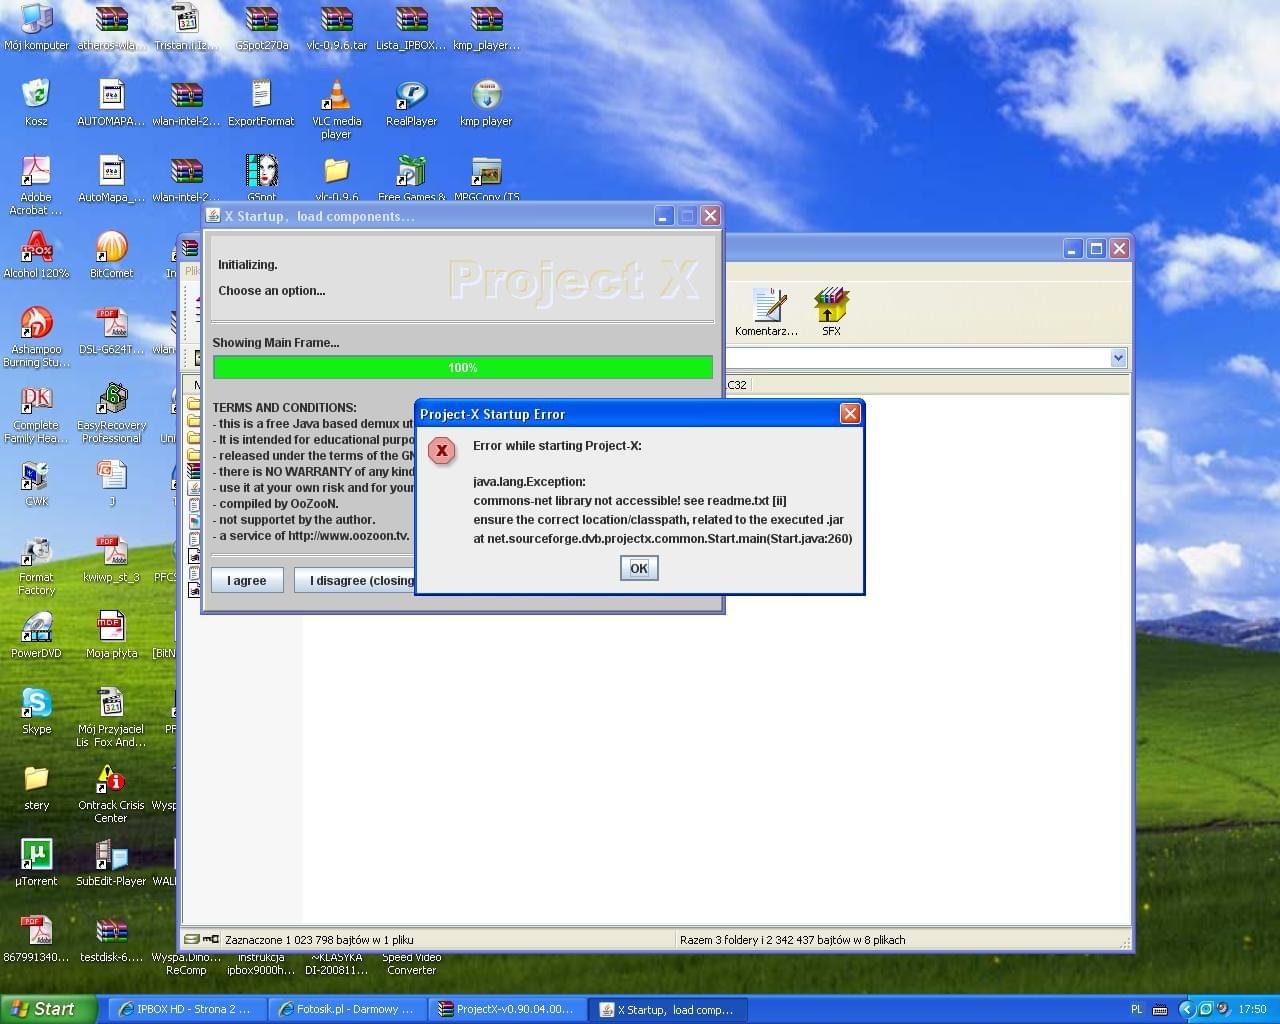Image resolution: width=1280 pixels, height=1024 pixels.
Task: Select Alcohol 120% desktop shortcut
Action: (36, 255)
